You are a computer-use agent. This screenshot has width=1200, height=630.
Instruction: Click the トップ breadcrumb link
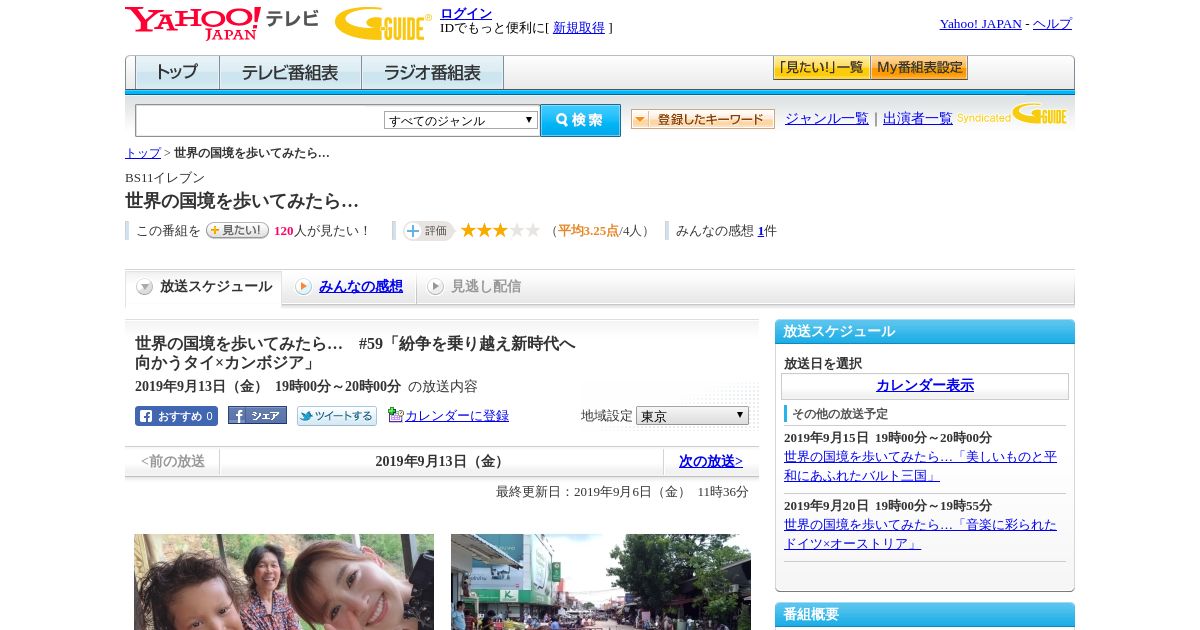point(143,153)
